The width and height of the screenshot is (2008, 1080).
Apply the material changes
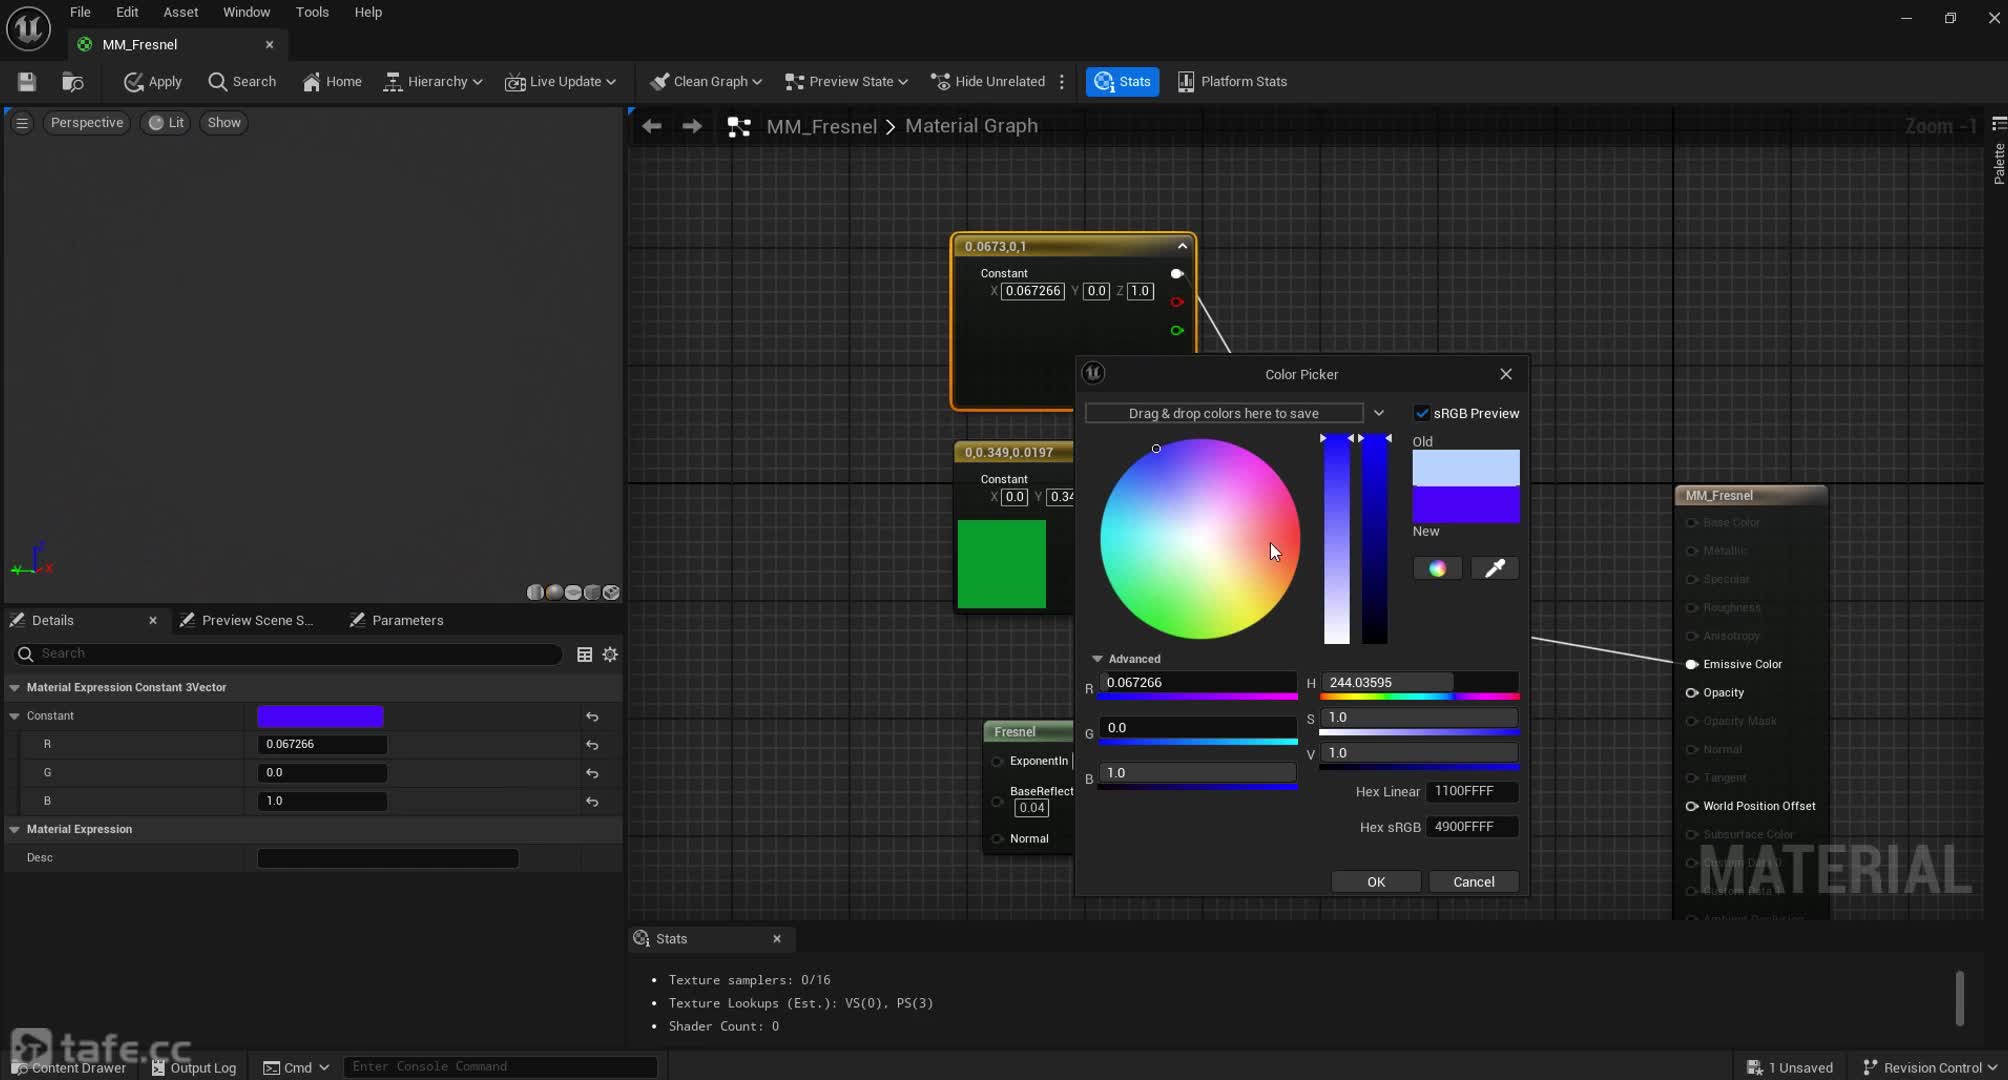click(x=152, y=82)
